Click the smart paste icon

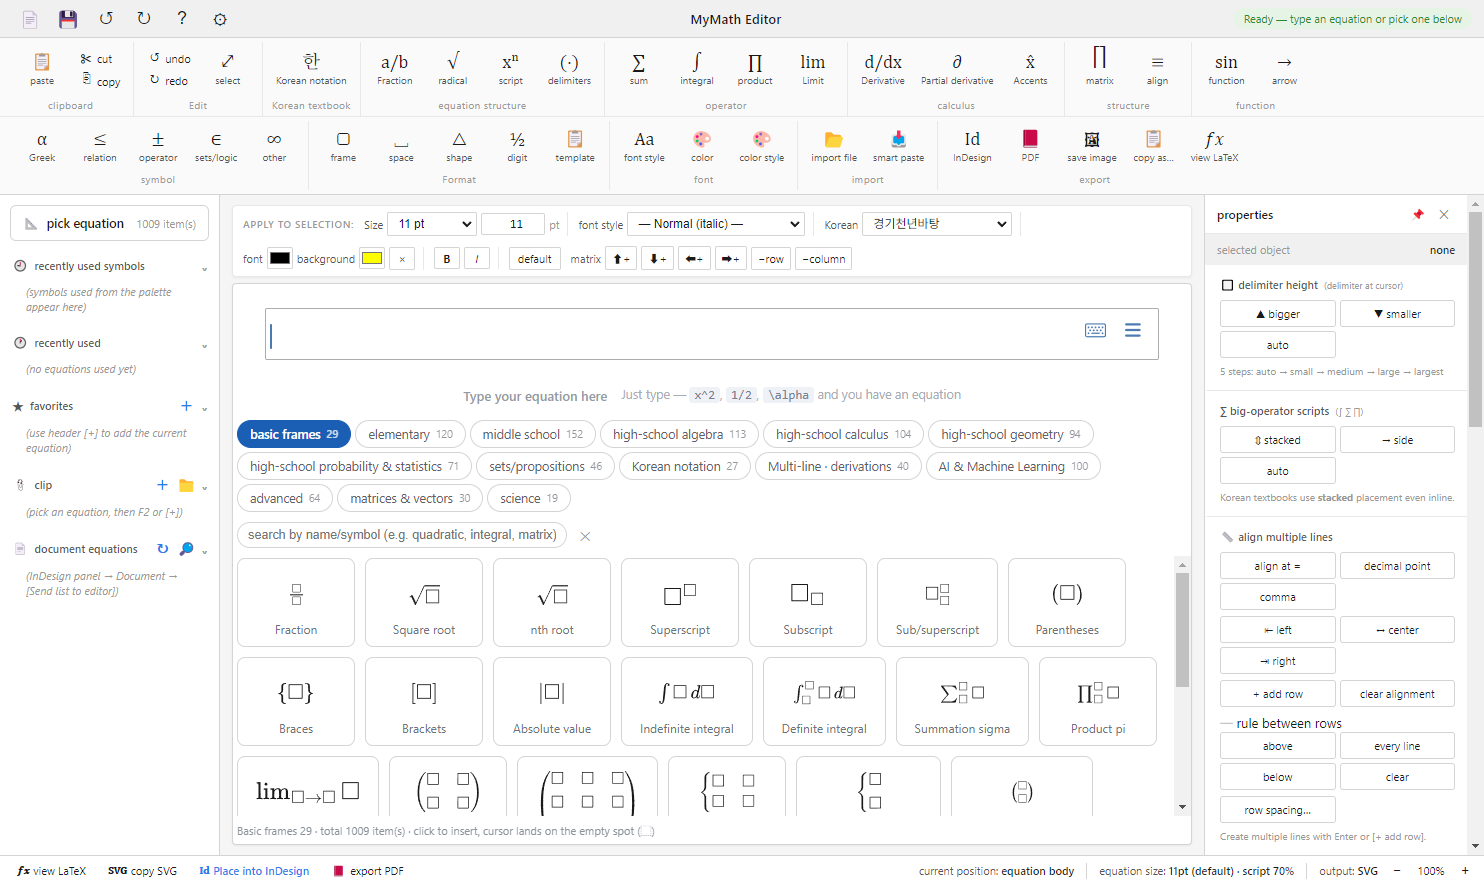[x=898, y=146]
